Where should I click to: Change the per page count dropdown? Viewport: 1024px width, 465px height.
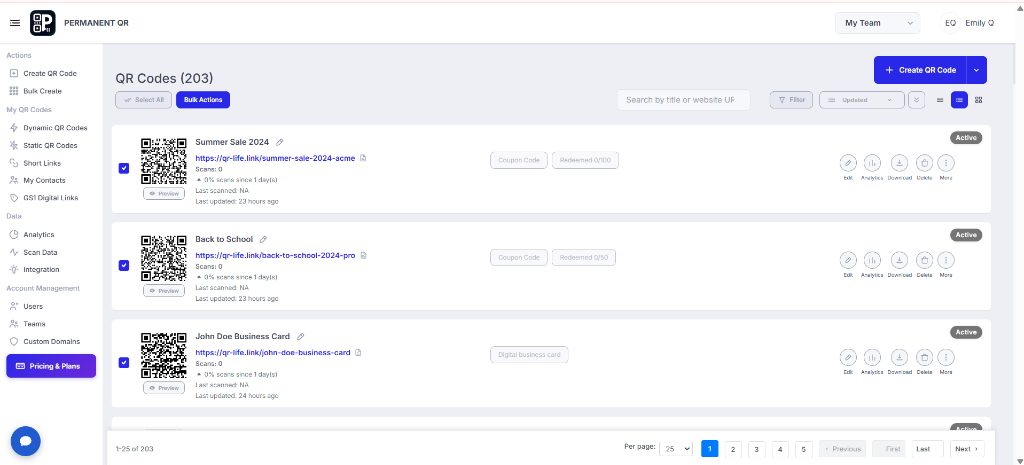point(676,449)
